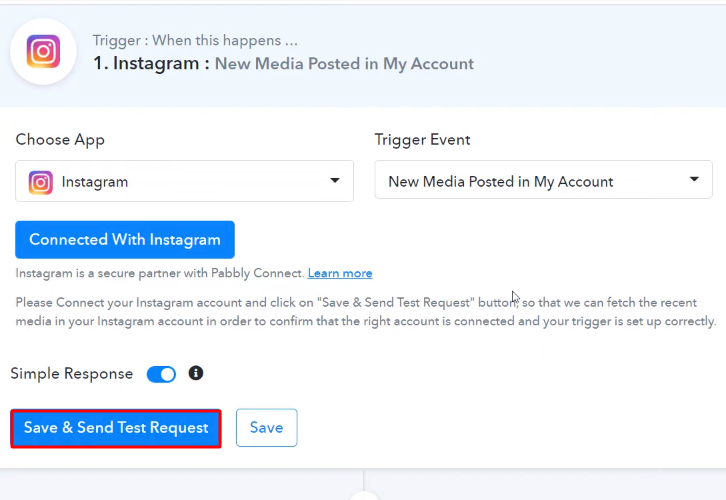Open the Simple Response info icon

[x=196, y=373]
